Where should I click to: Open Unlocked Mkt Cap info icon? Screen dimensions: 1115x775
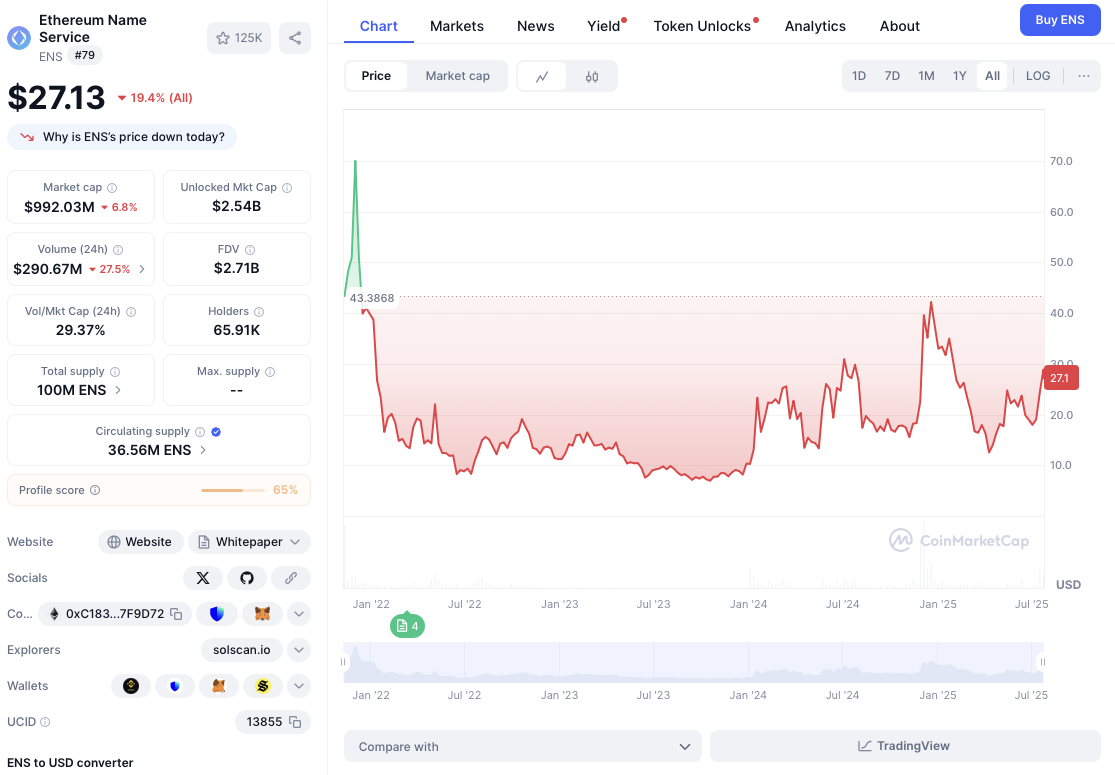coord(287,188)
